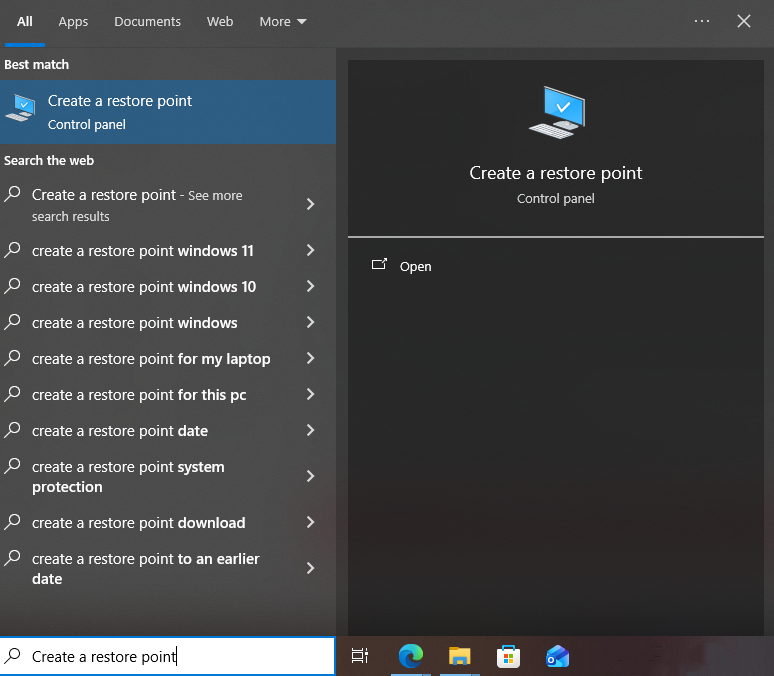
Task: Click magnifier icon beside 'windows 11' suggestion
Action: 12,250
